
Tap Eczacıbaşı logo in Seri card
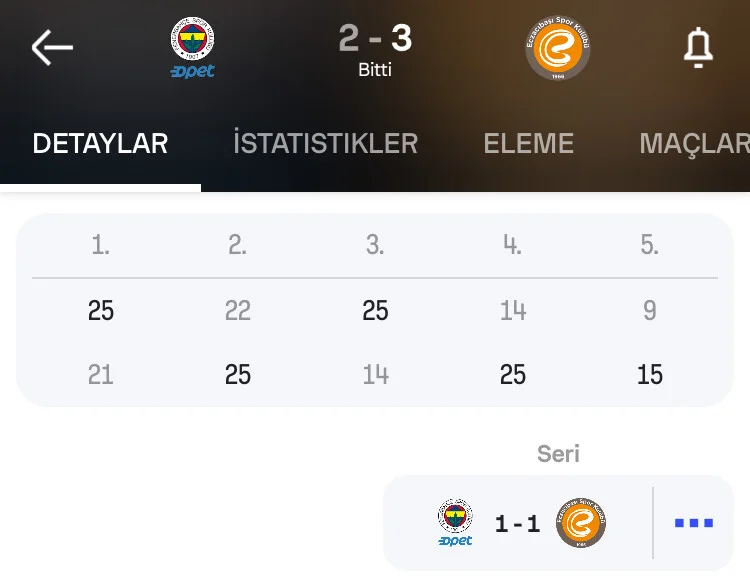coord(581,523)
